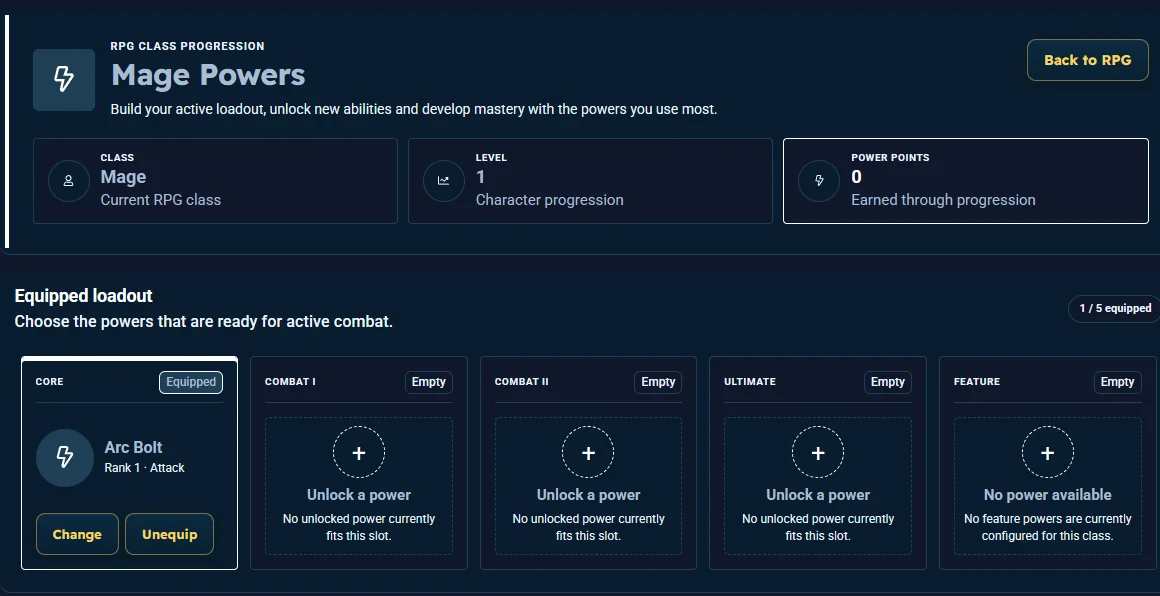Click the COMBAT I slot label
The height and width of the screenshot is (596, 1160).
coord(290,382)
